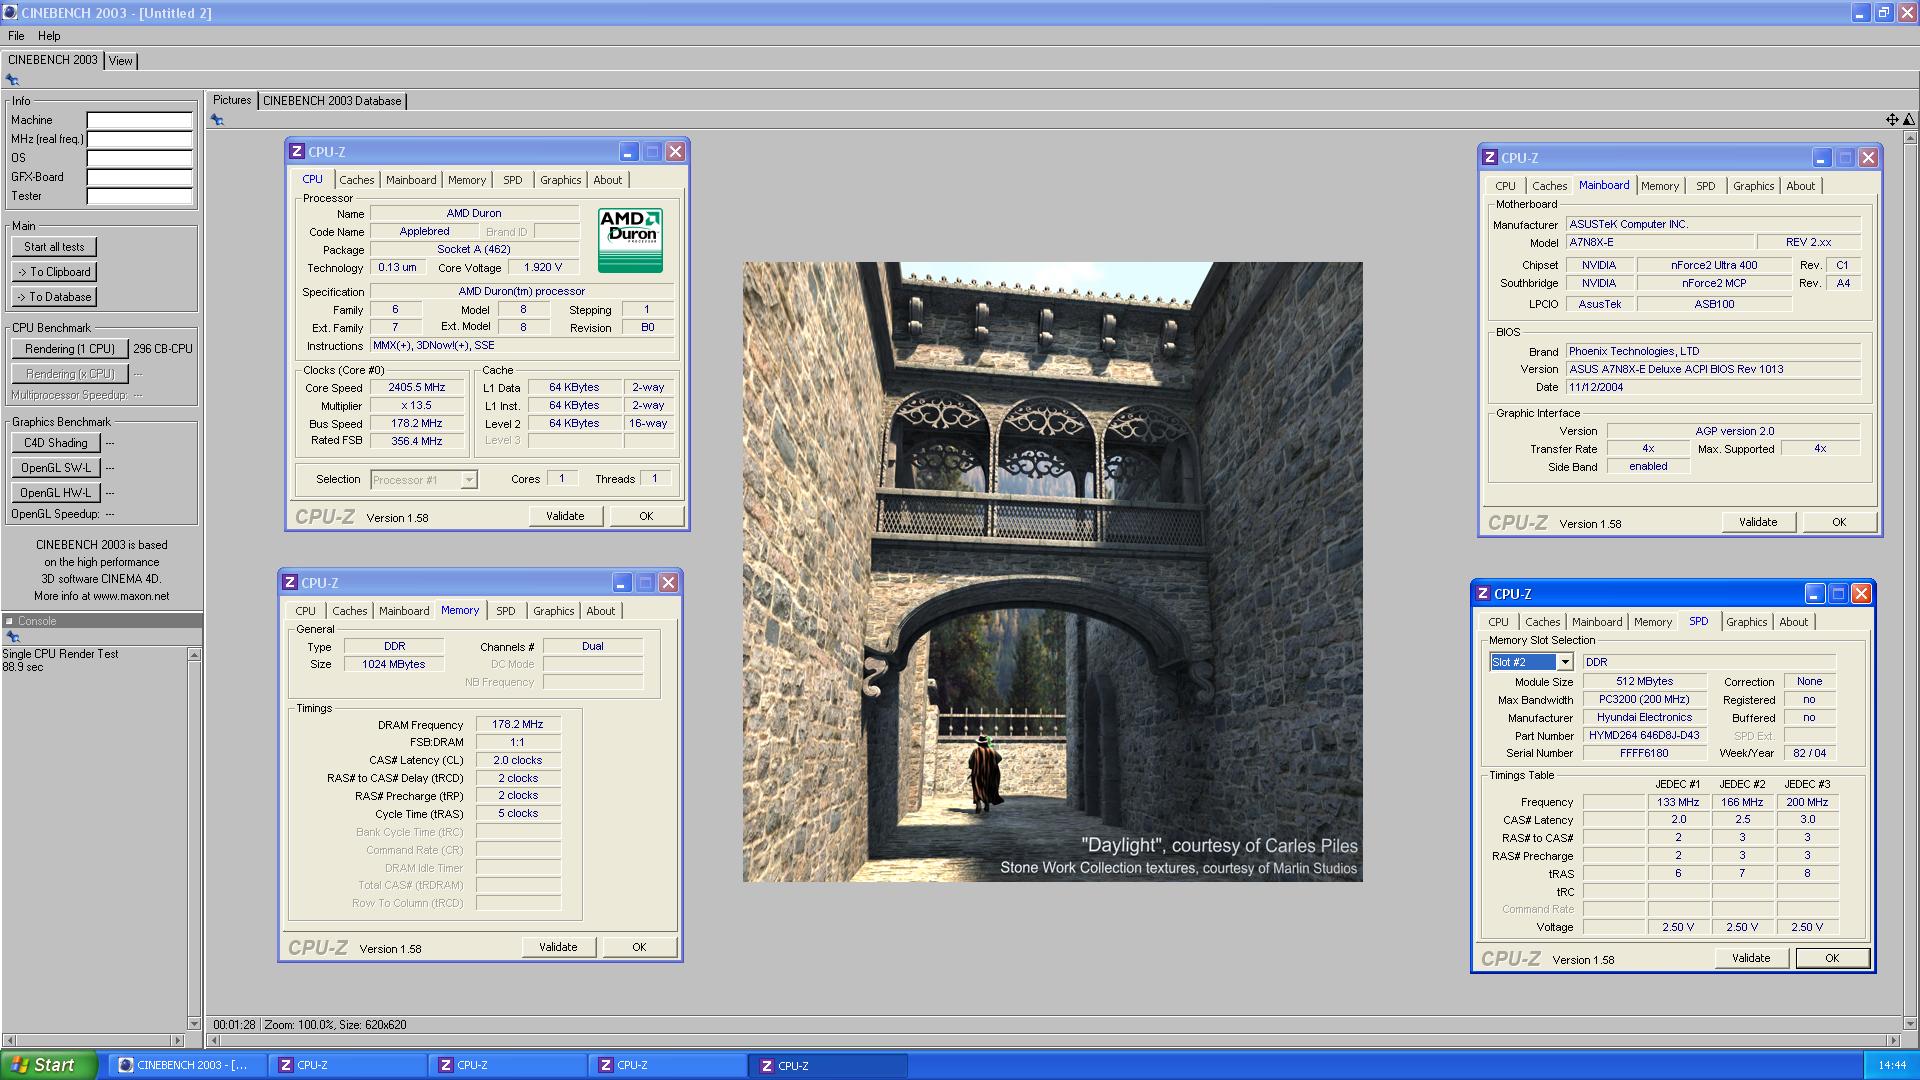This screenshot has width=1920, height=1080.
Task: Open Memory tab in the CPU-Z SPD window
Action: click(x=1653, y=622)
